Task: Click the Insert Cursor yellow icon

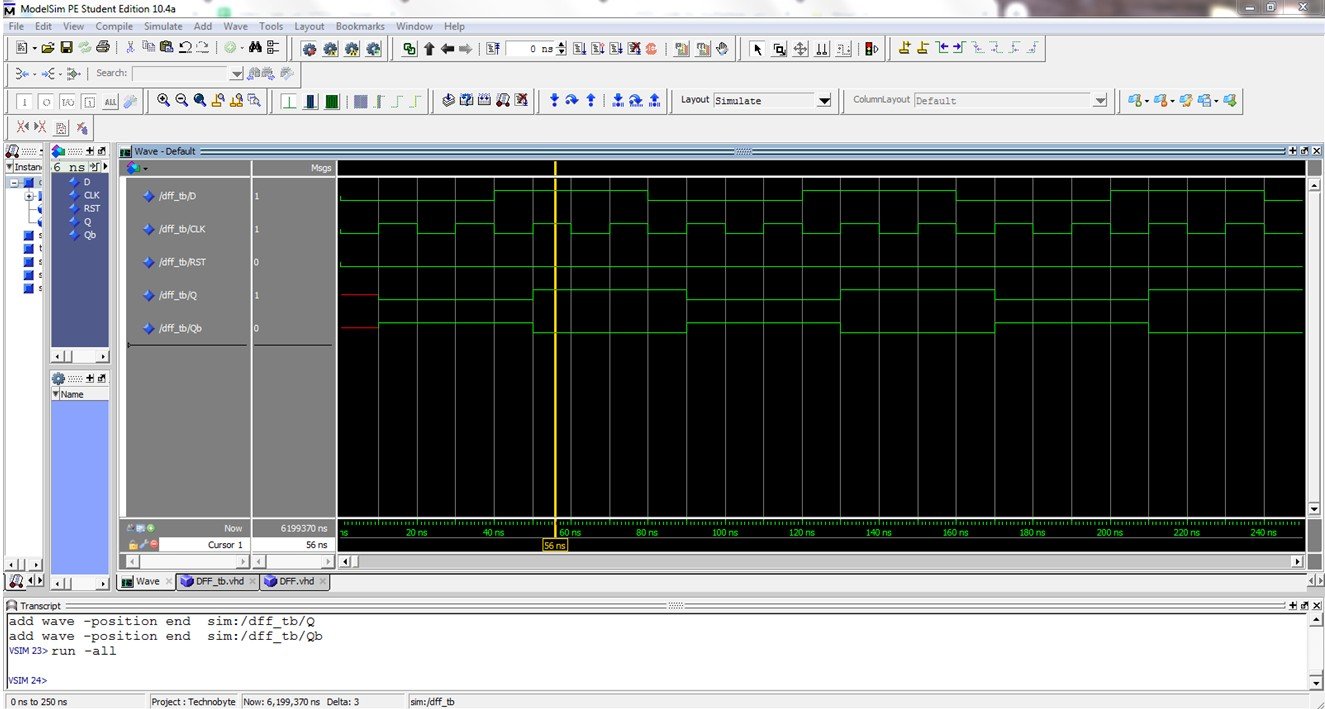Action: (x=904, y=48)
